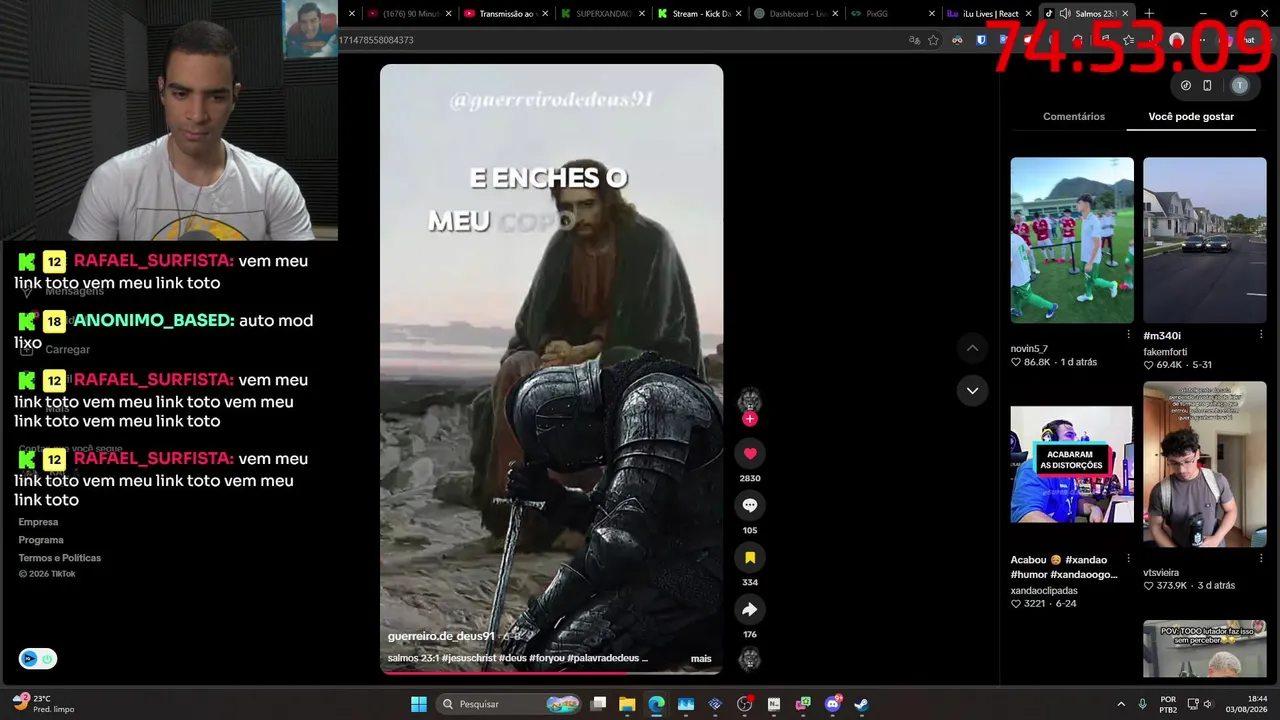Open the clock showing 18:44
1280x720 pixels.
coord(1248,704)
